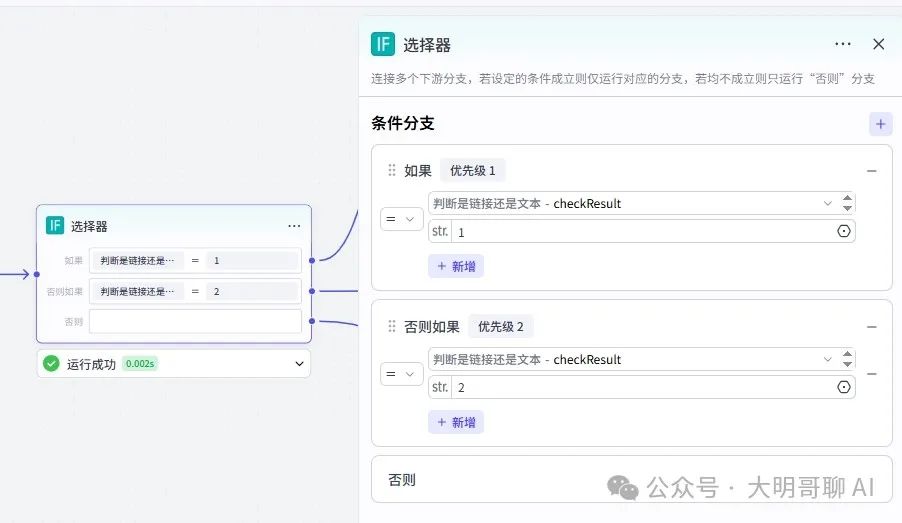The height and width of the screenshot is (523, 902).
Task: Open the more options menu in the panel header
Action: [842, 44]
